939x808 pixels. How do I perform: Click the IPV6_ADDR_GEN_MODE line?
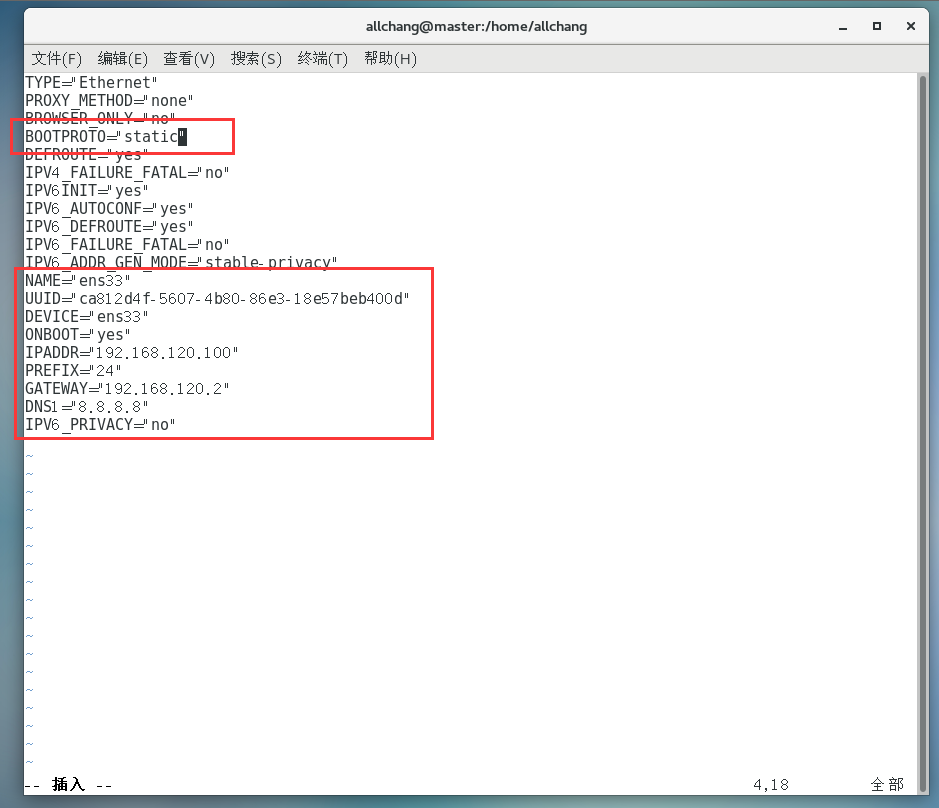click(x=181, y=262)
